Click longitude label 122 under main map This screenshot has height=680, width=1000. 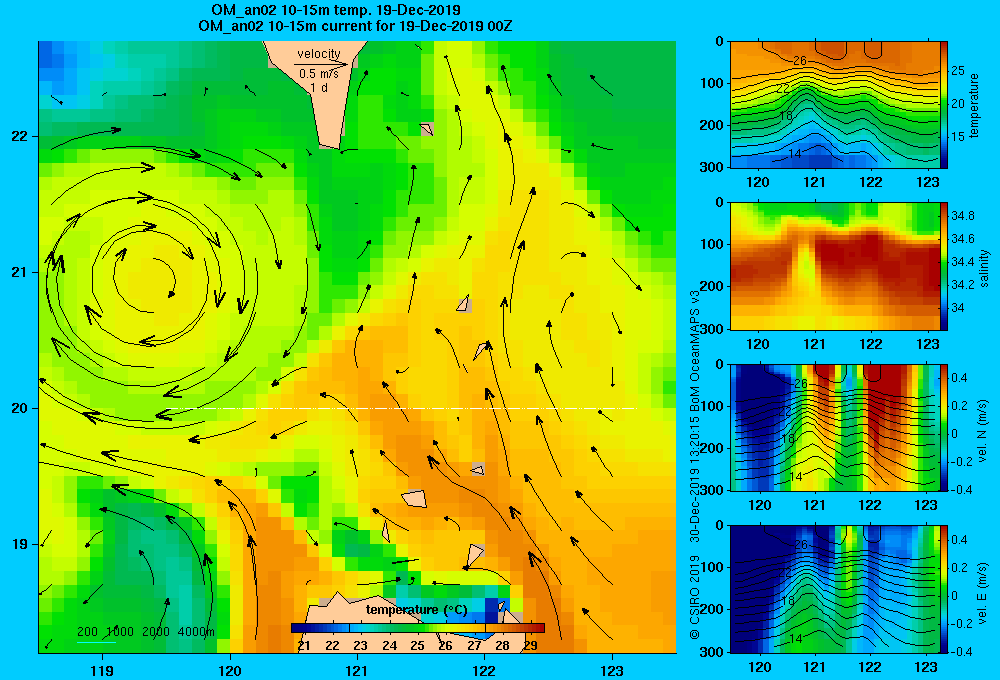tap(485, 670)
